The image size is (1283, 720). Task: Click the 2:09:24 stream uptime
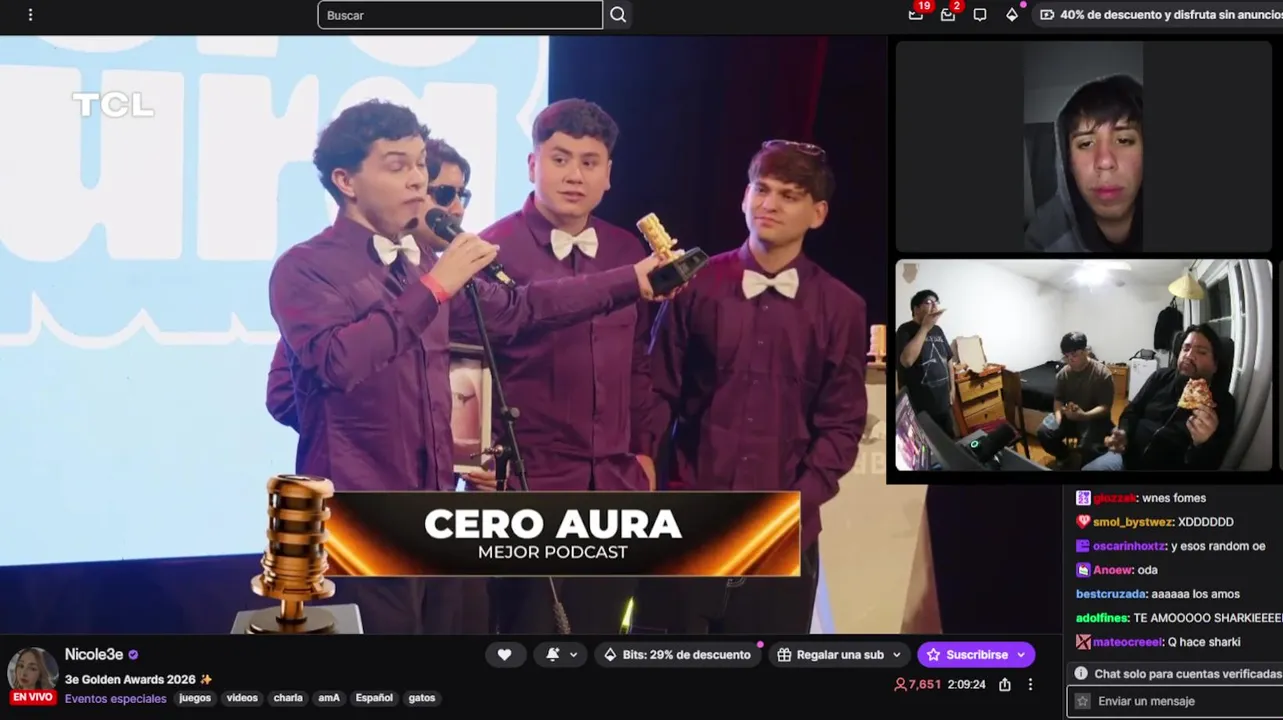click(967, 685)
